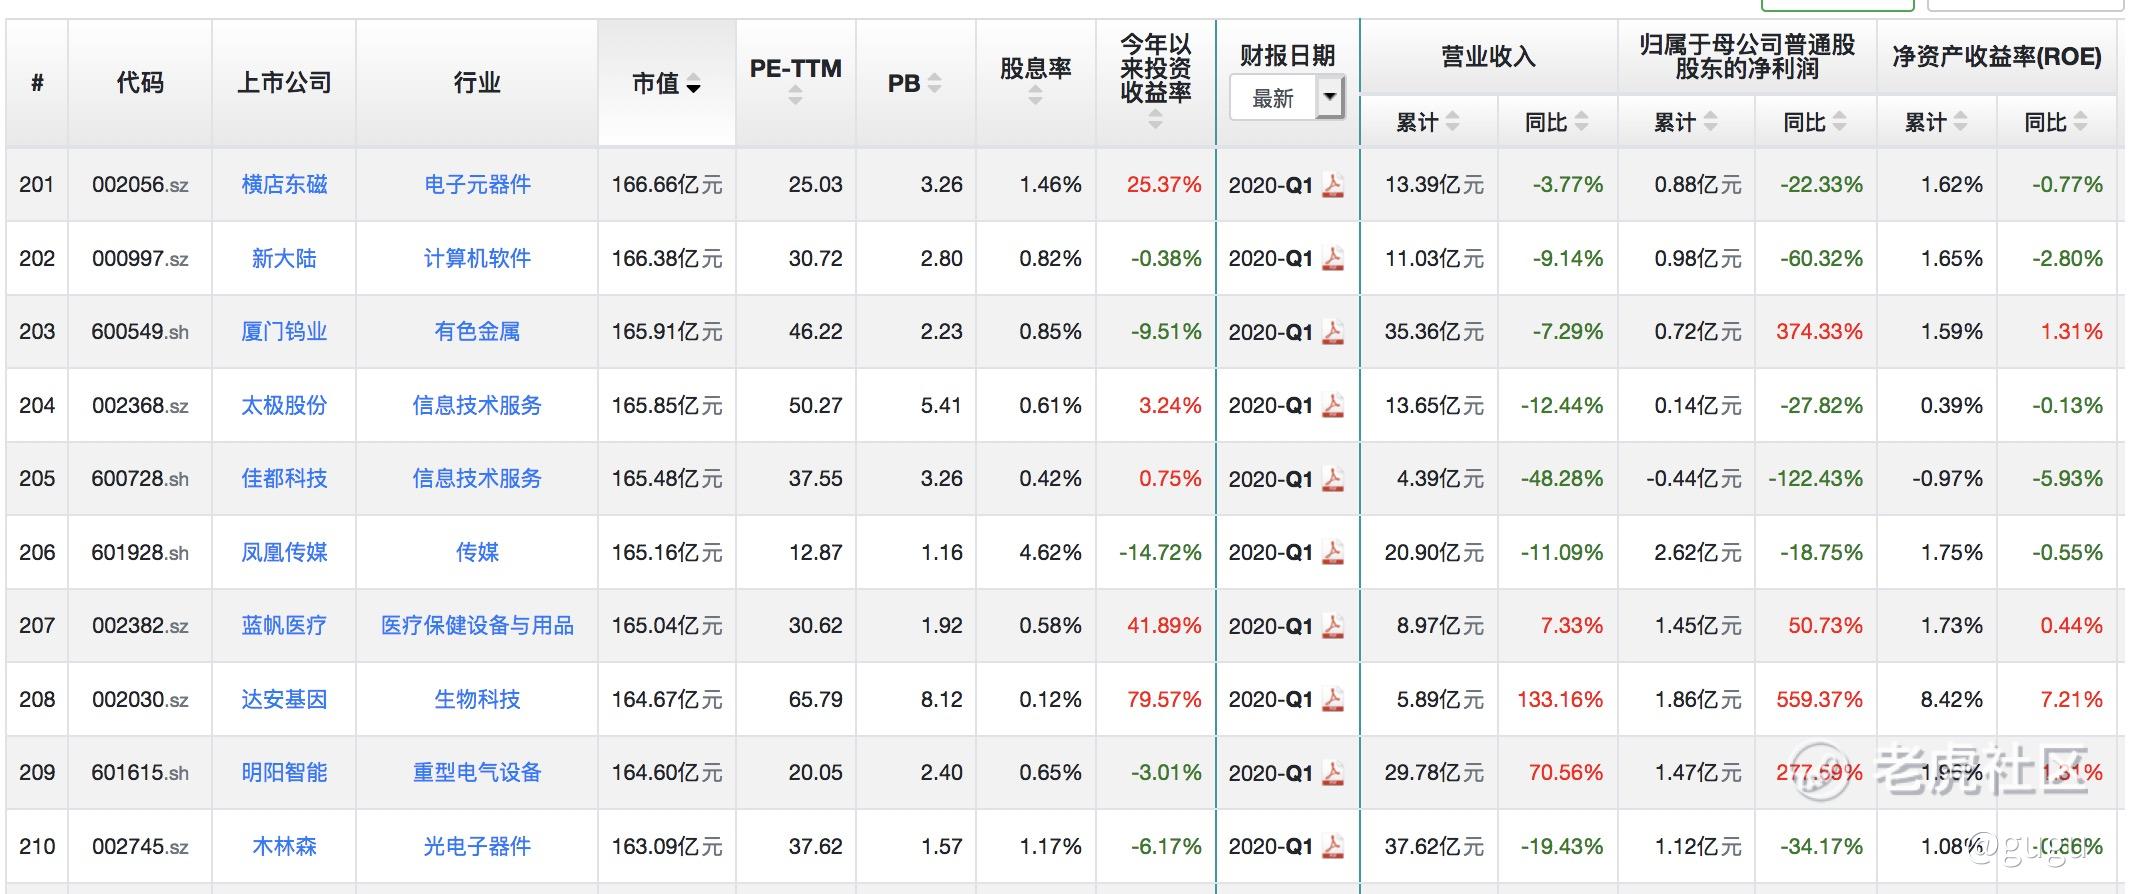
Task: Sort by PE-TTM column arrows
Action: tap(795, 96)
